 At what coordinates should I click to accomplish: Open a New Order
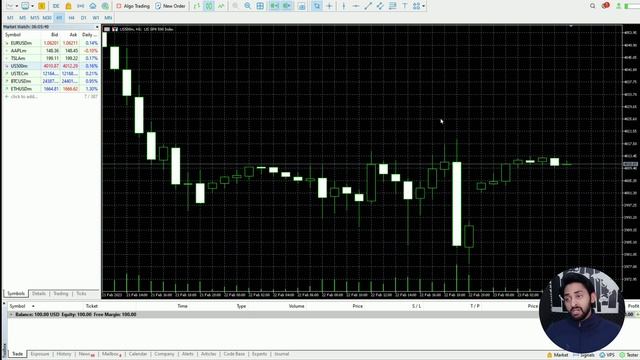(x=170, y=6)
